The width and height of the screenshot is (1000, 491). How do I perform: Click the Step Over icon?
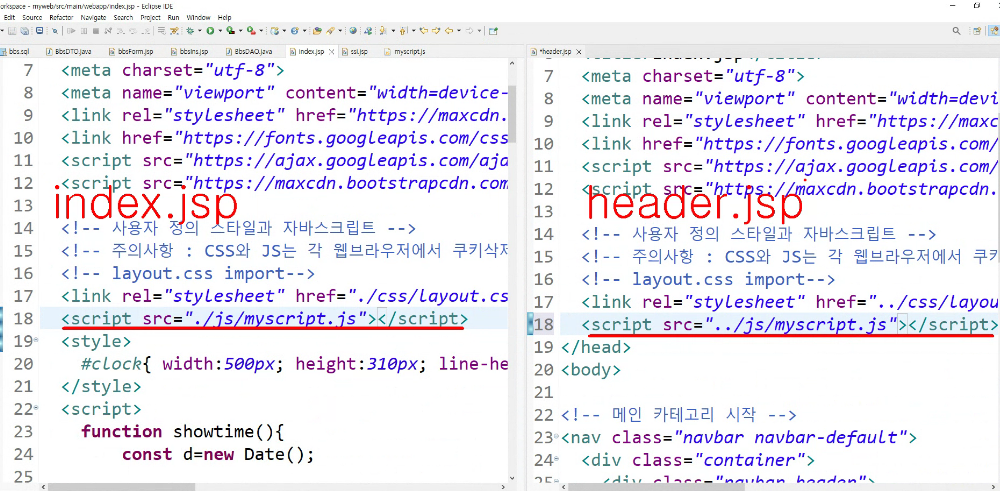tap(133, 30)
